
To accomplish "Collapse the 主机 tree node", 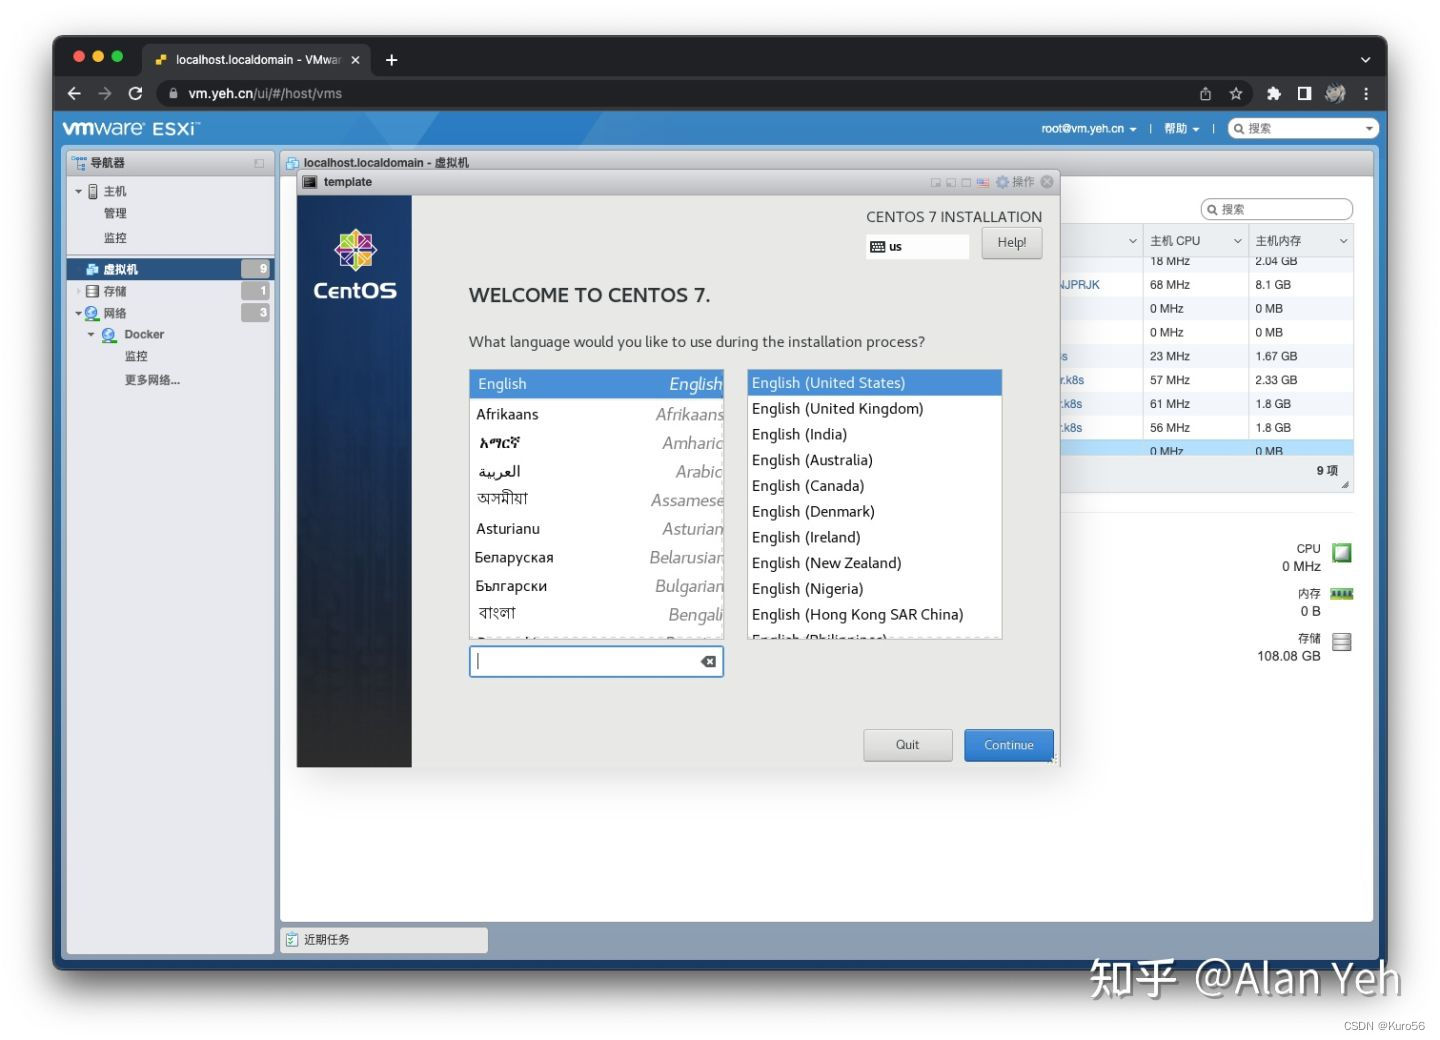I will pyautogui.click(x=78, y=191).
